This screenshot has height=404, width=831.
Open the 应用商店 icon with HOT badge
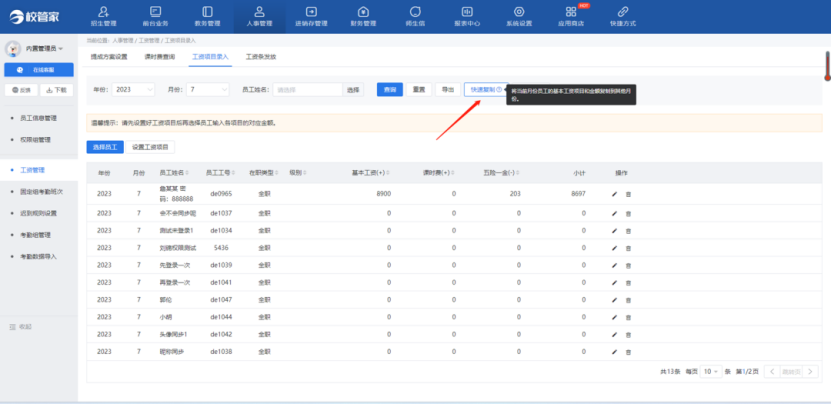[570, 13]
